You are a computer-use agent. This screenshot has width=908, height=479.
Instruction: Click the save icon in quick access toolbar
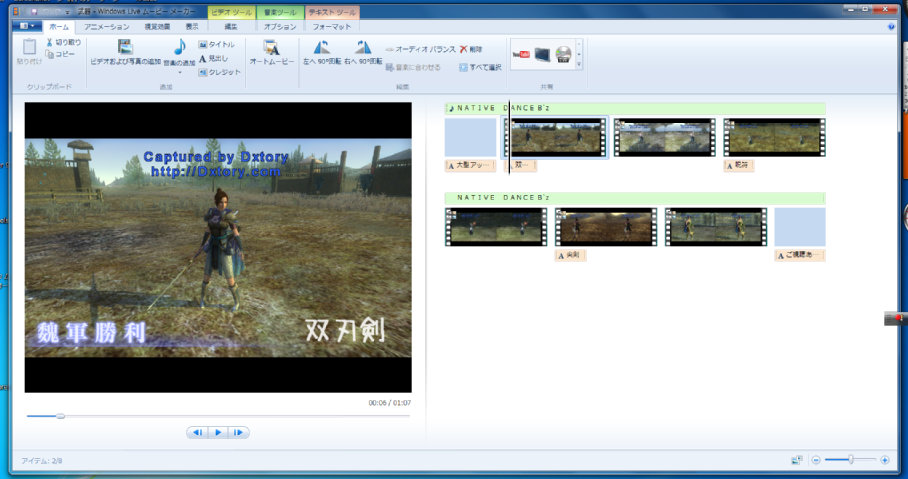click(35, 12)
